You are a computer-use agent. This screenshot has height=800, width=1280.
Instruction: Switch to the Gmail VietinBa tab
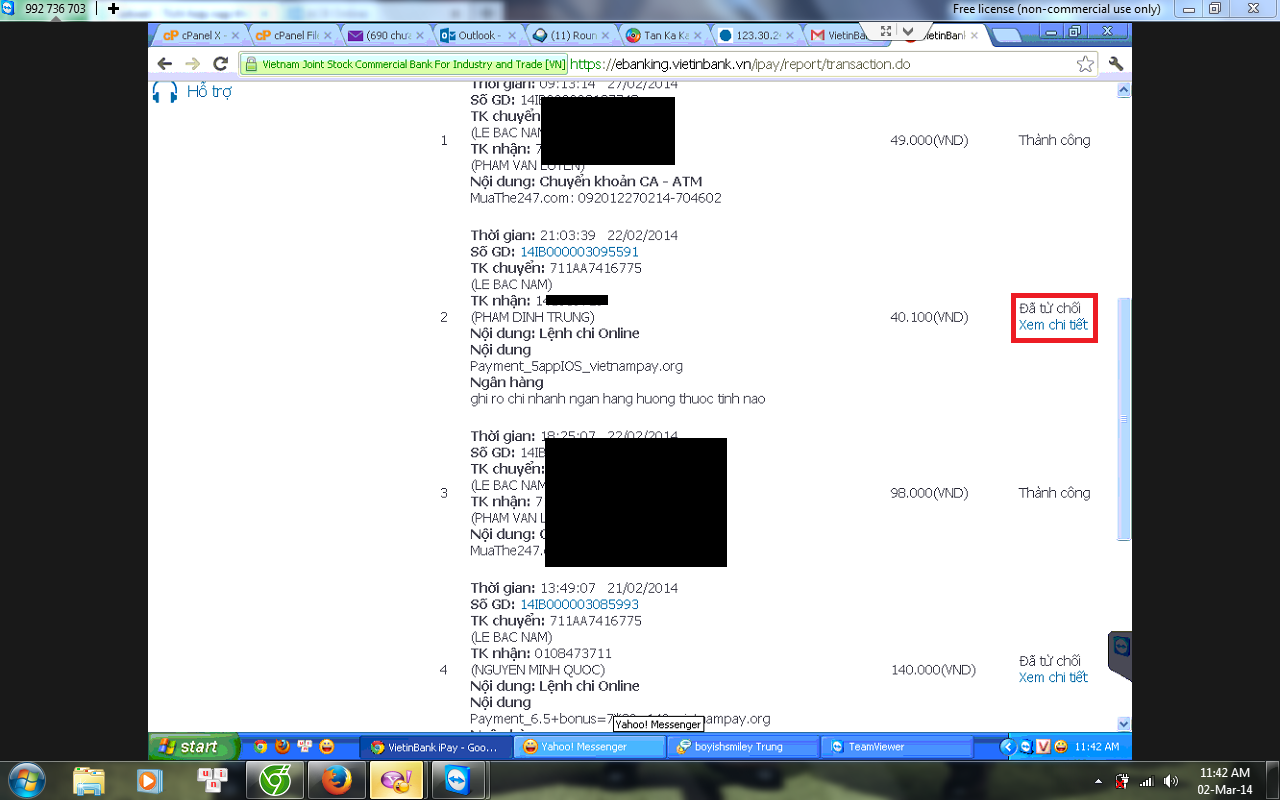point(841,35)
